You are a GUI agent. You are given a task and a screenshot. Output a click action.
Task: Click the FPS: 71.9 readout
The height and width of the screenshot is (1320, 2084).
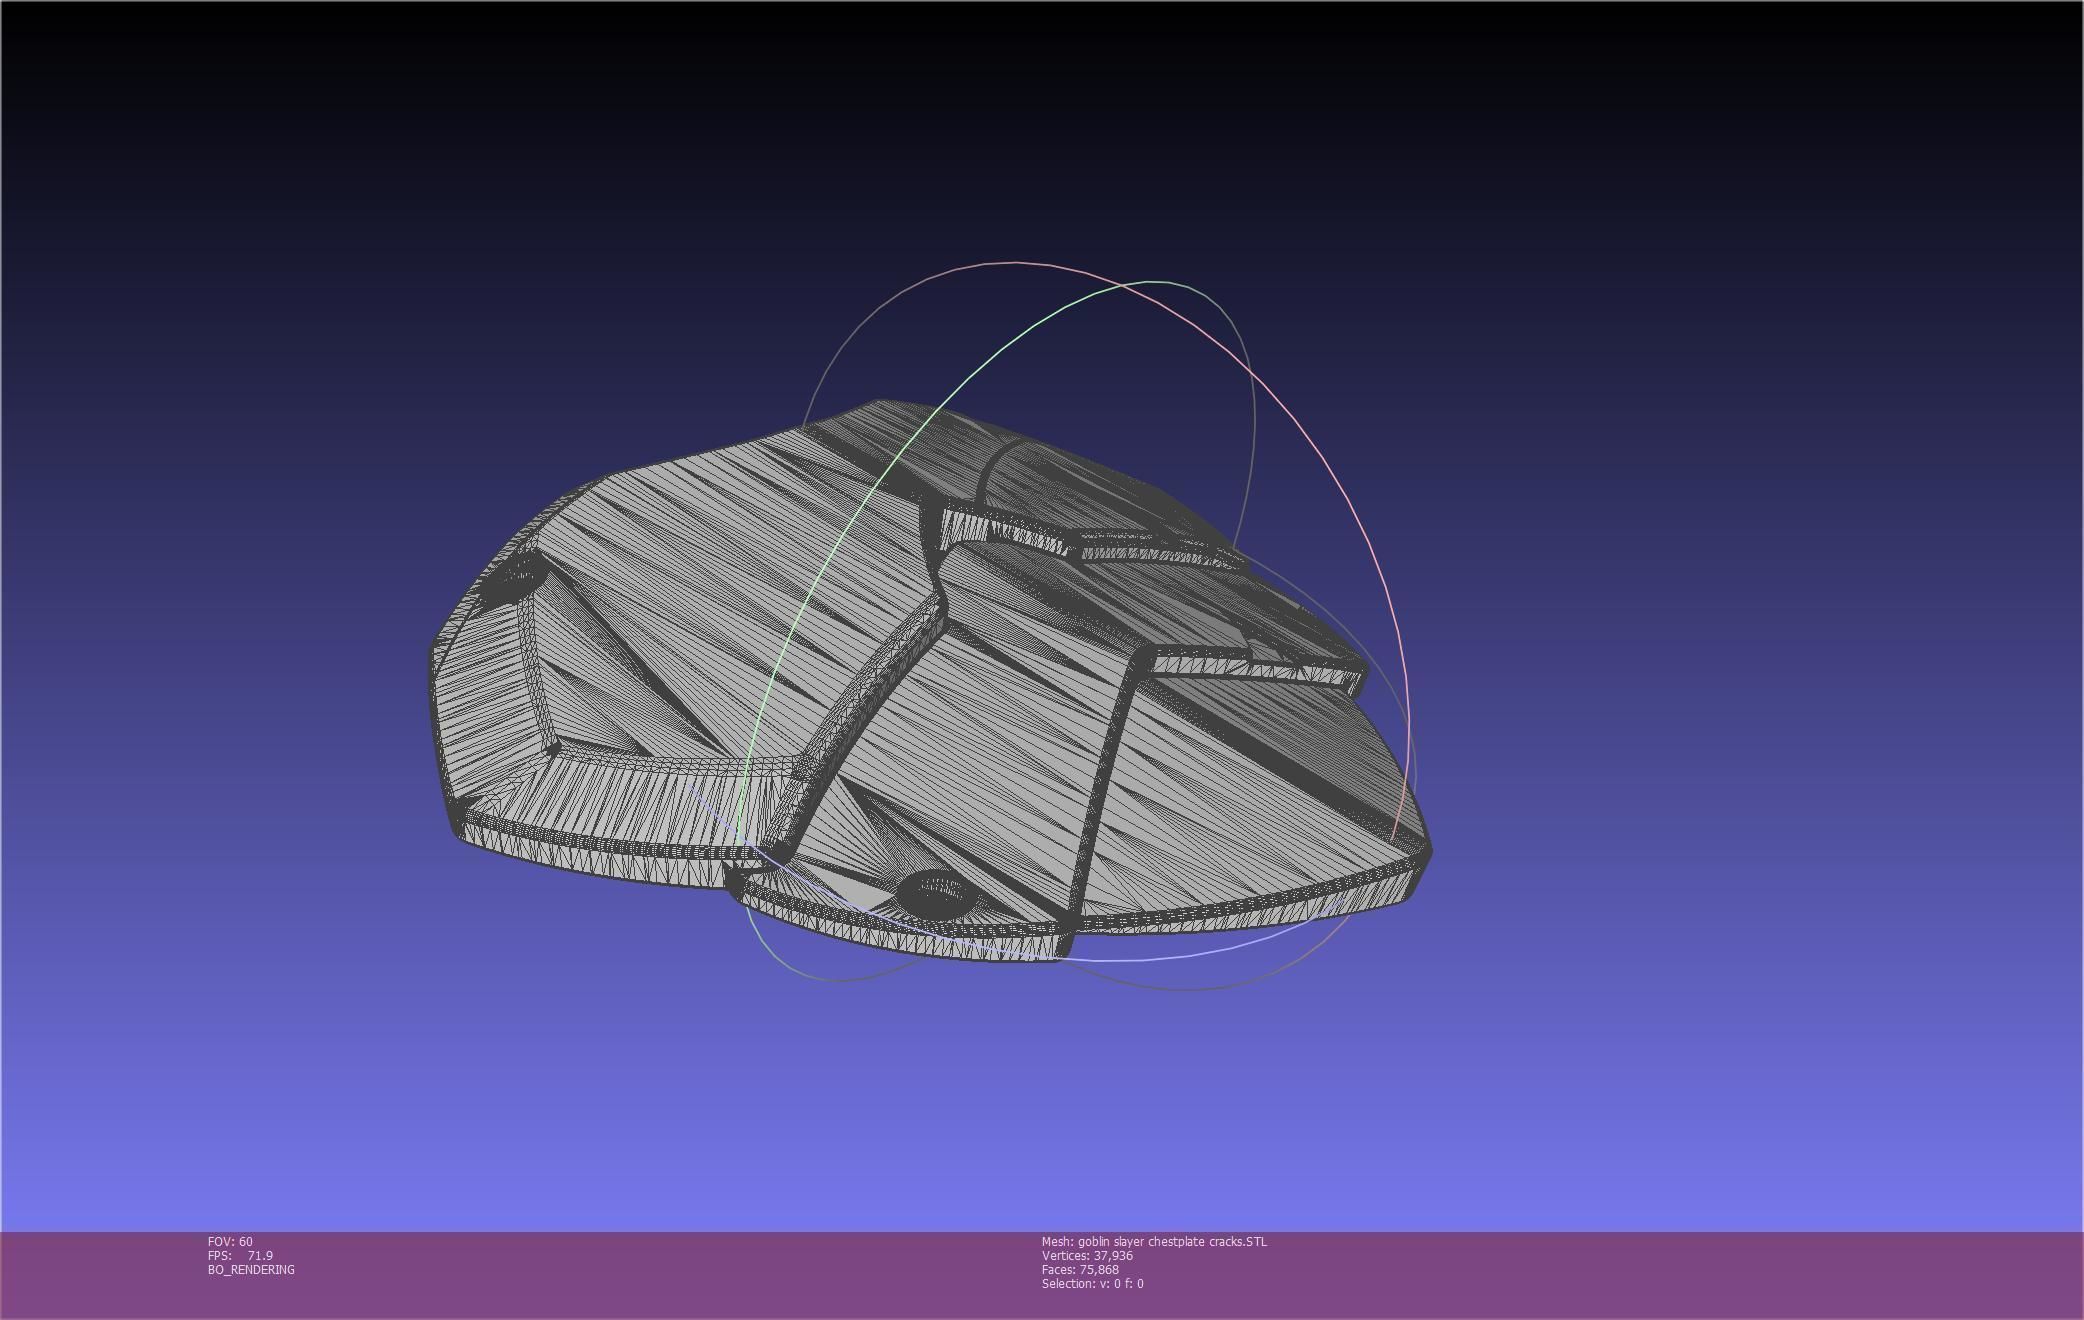pos(240,1255)
